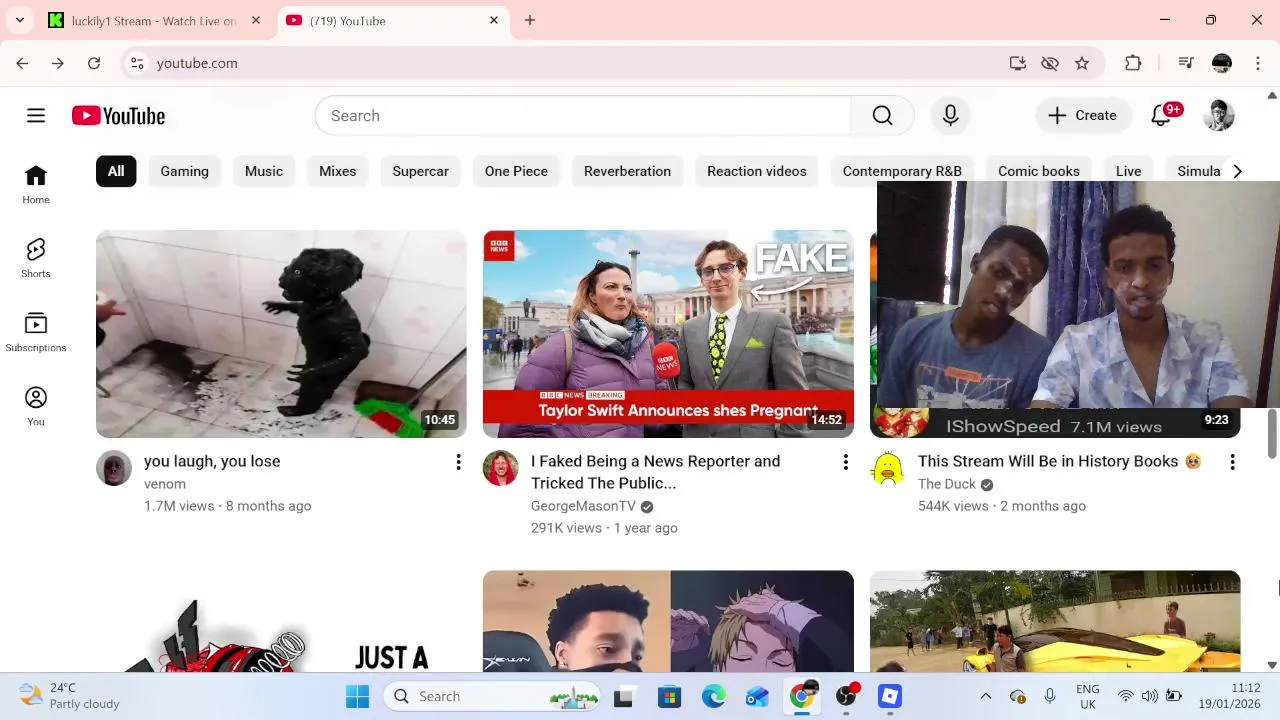Select the Live filter chip
1280x720 pixels.
click(x=1128, y=171)
